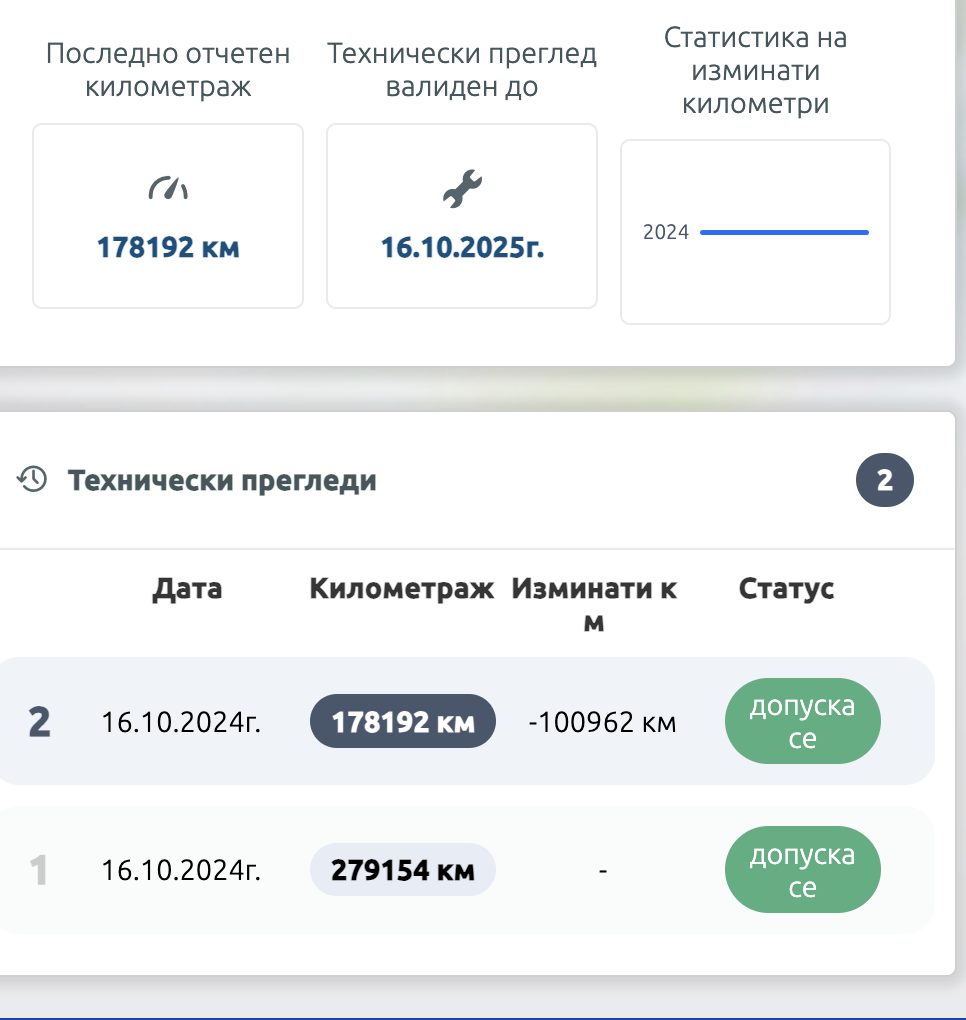
Task: Click the speedometer icon above mileage
Action: point(168,188)
